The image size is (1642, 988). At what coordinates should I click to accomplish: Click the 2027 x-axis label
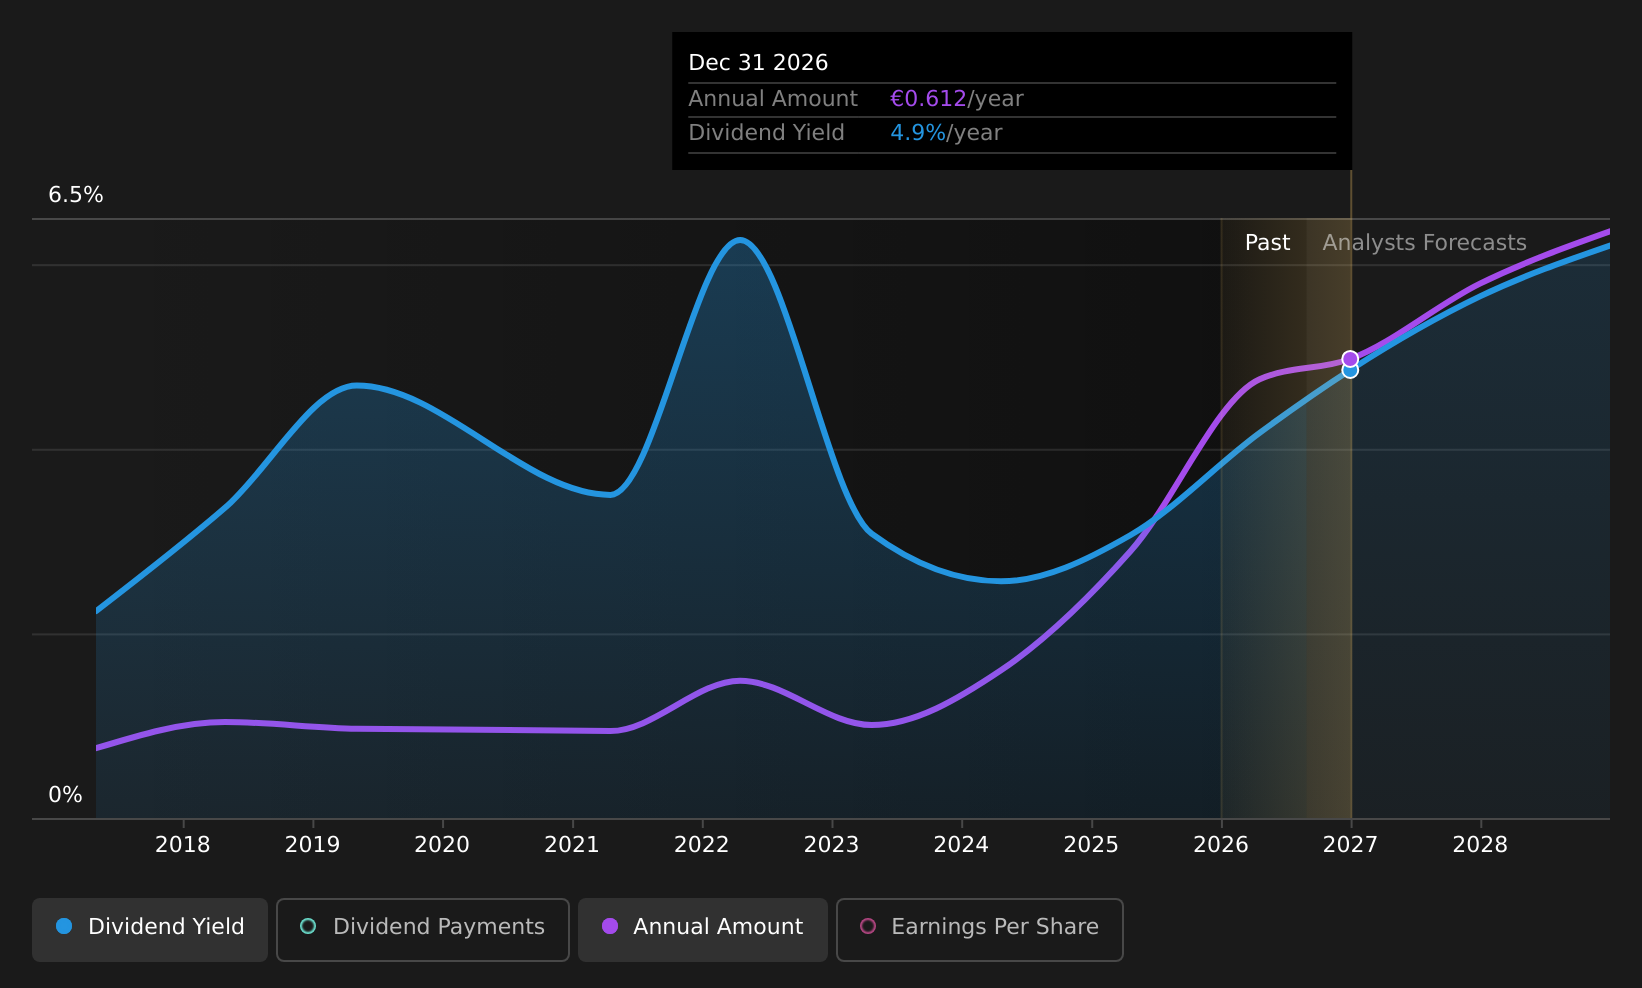coord(1350,845)
